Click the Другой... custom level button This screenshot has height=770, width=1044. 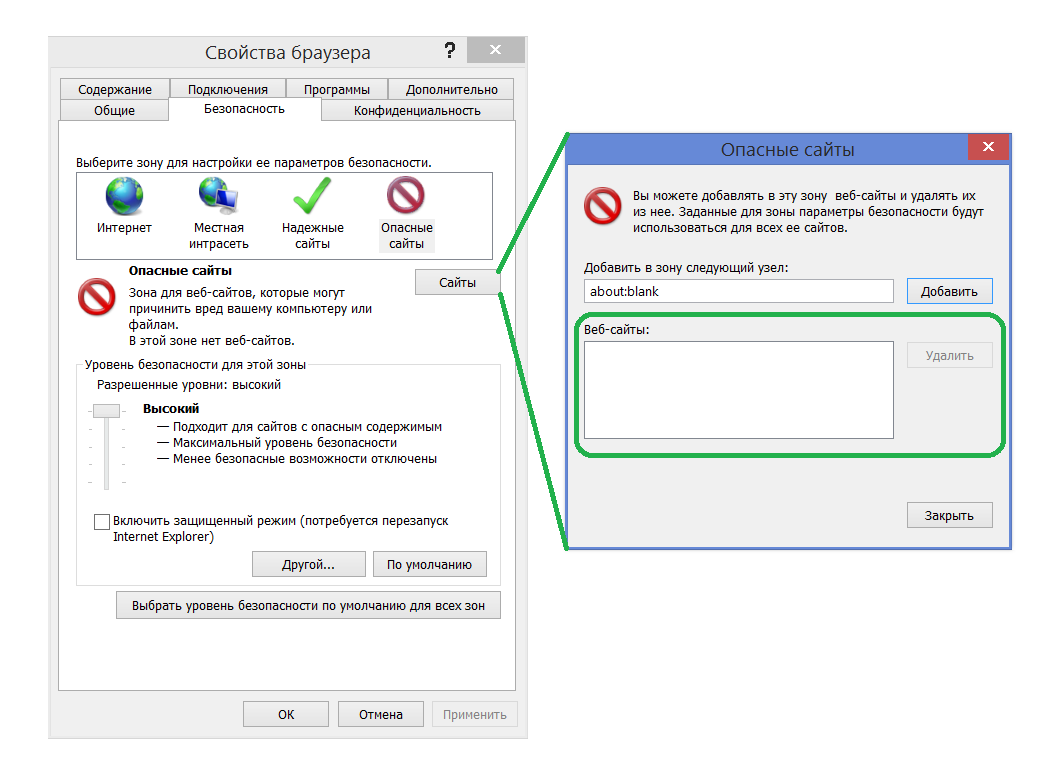click(x=308, y=564)
